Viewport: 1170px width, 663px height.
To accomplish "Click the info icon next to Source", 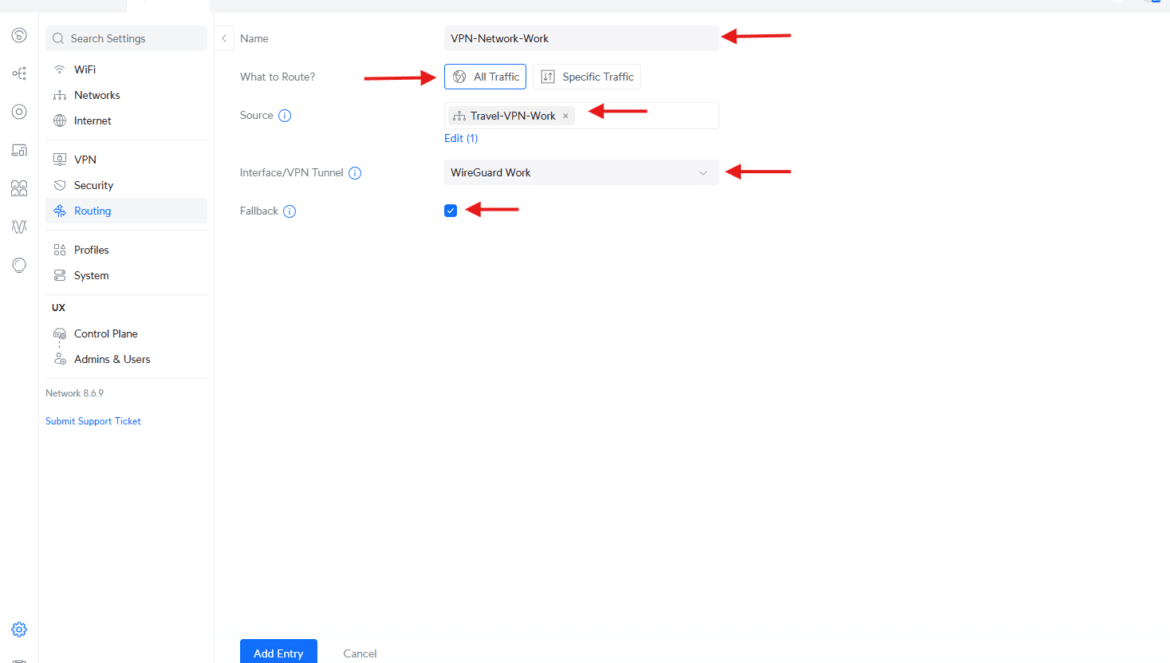I will click(285, 116).
